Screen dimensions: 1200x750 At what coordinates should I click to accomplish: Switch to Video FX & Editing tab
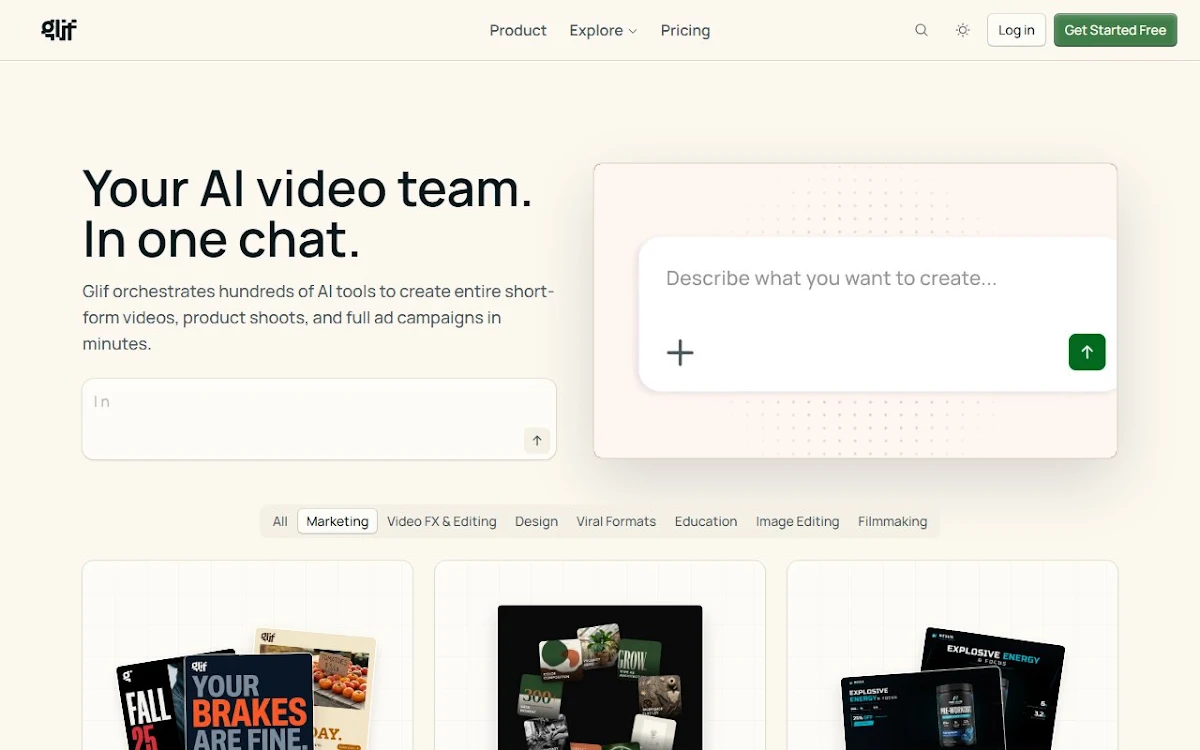(x=442, y=521)
